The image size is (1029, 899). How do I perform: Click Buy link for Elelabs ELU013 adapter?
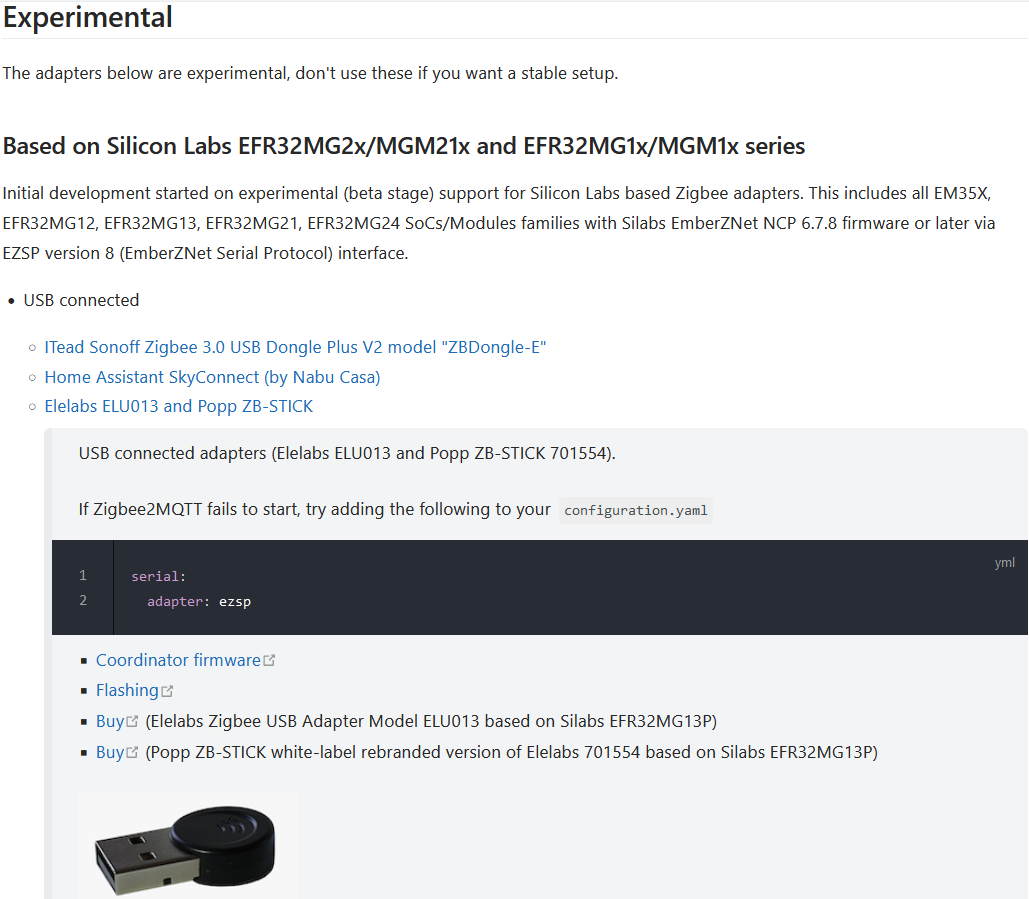tap(110, 721)
